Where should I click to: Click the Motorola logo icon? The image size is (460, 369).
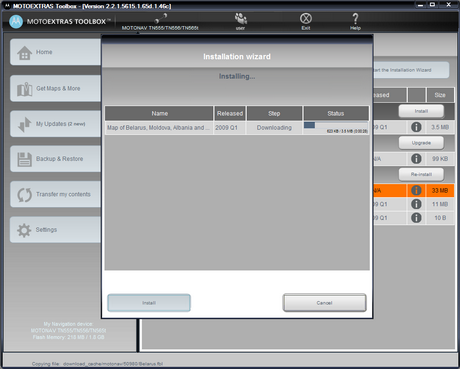click(x=16, y=22)
